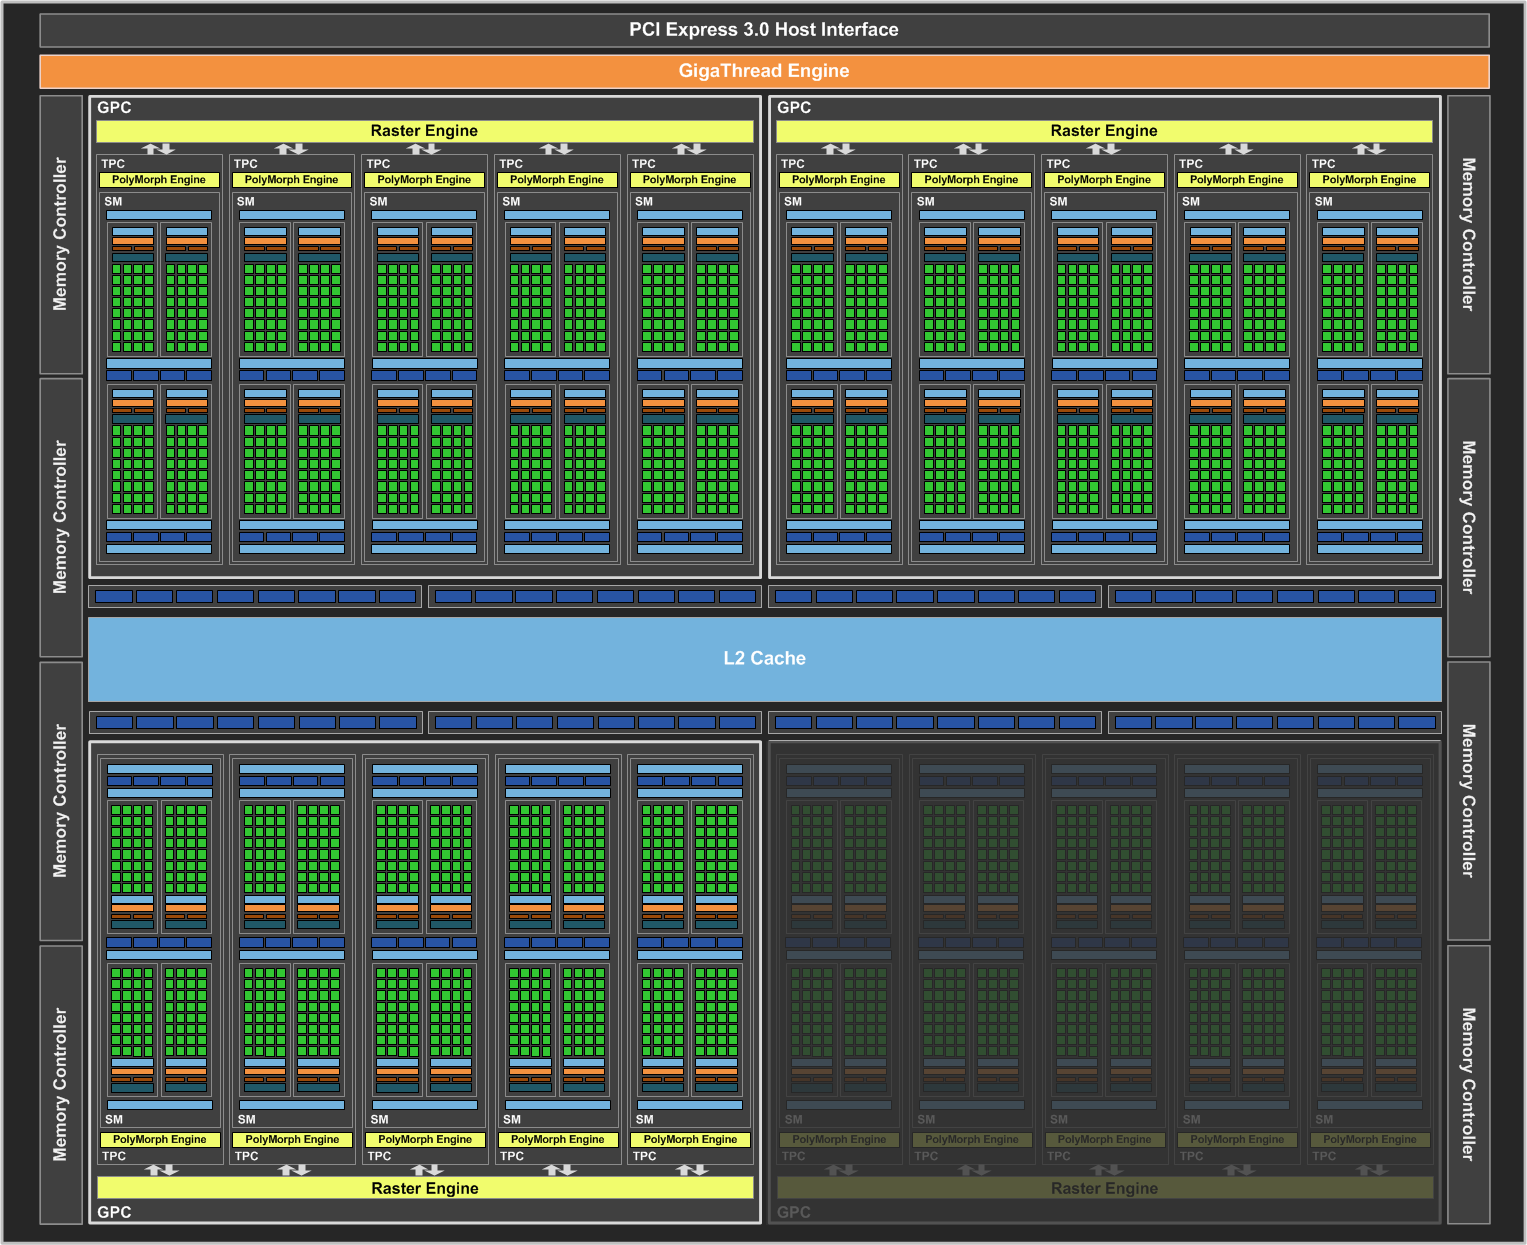Select the topmost Memory Controller on right side
The width and height of the screenshot is (1527, 1245).
coord(1467,234)
